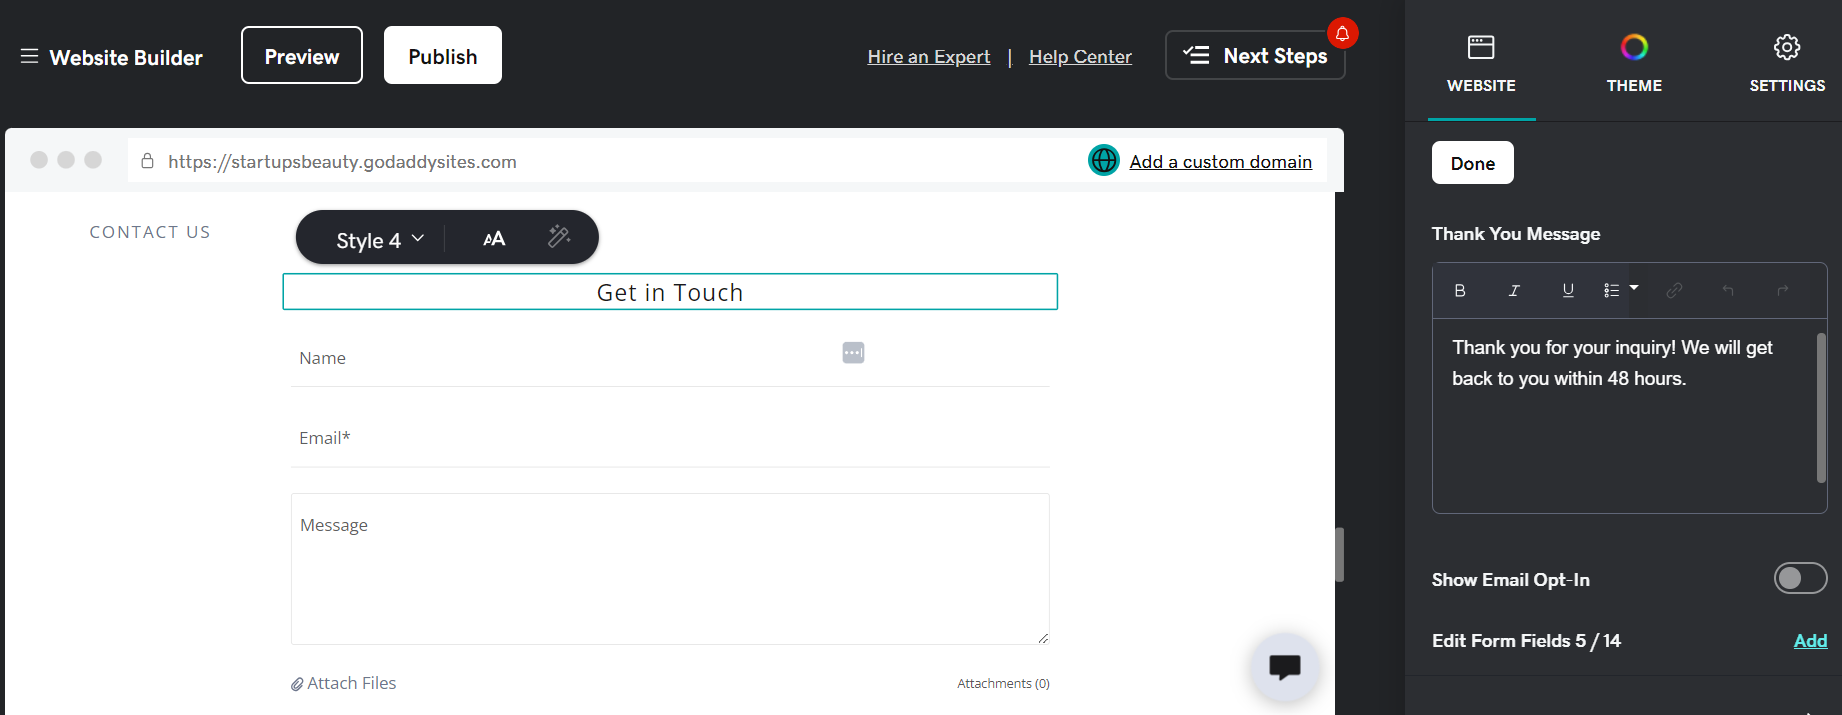Click the insert link icon
The height and width of the screenshot is (715, 1842).
[x=1674, y=291]
